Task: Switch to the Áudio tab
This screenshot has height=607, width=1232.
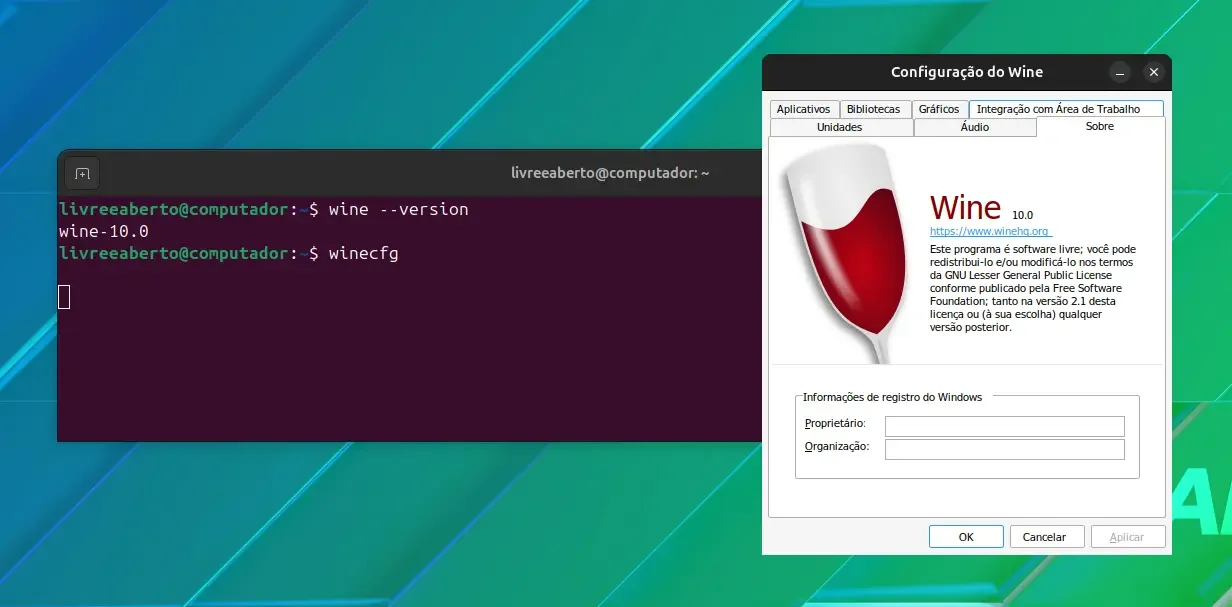Action: coord(975,127)
